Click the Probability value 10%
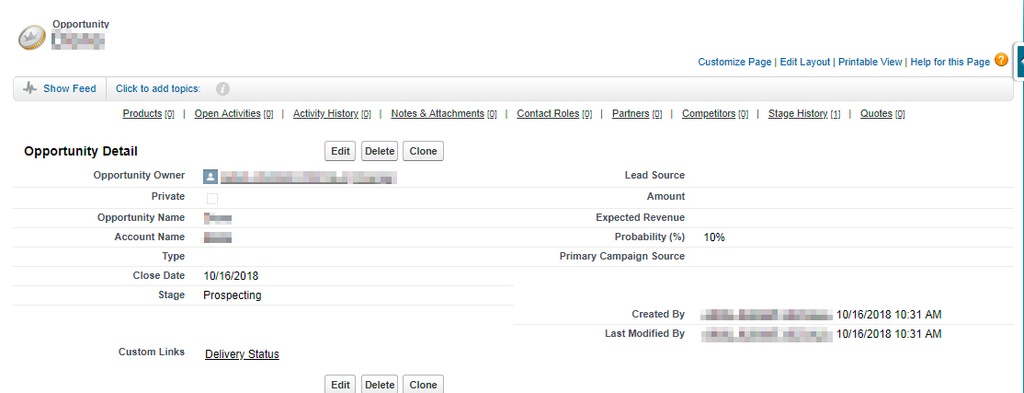The image size is (1024, 393). point(714,238)
